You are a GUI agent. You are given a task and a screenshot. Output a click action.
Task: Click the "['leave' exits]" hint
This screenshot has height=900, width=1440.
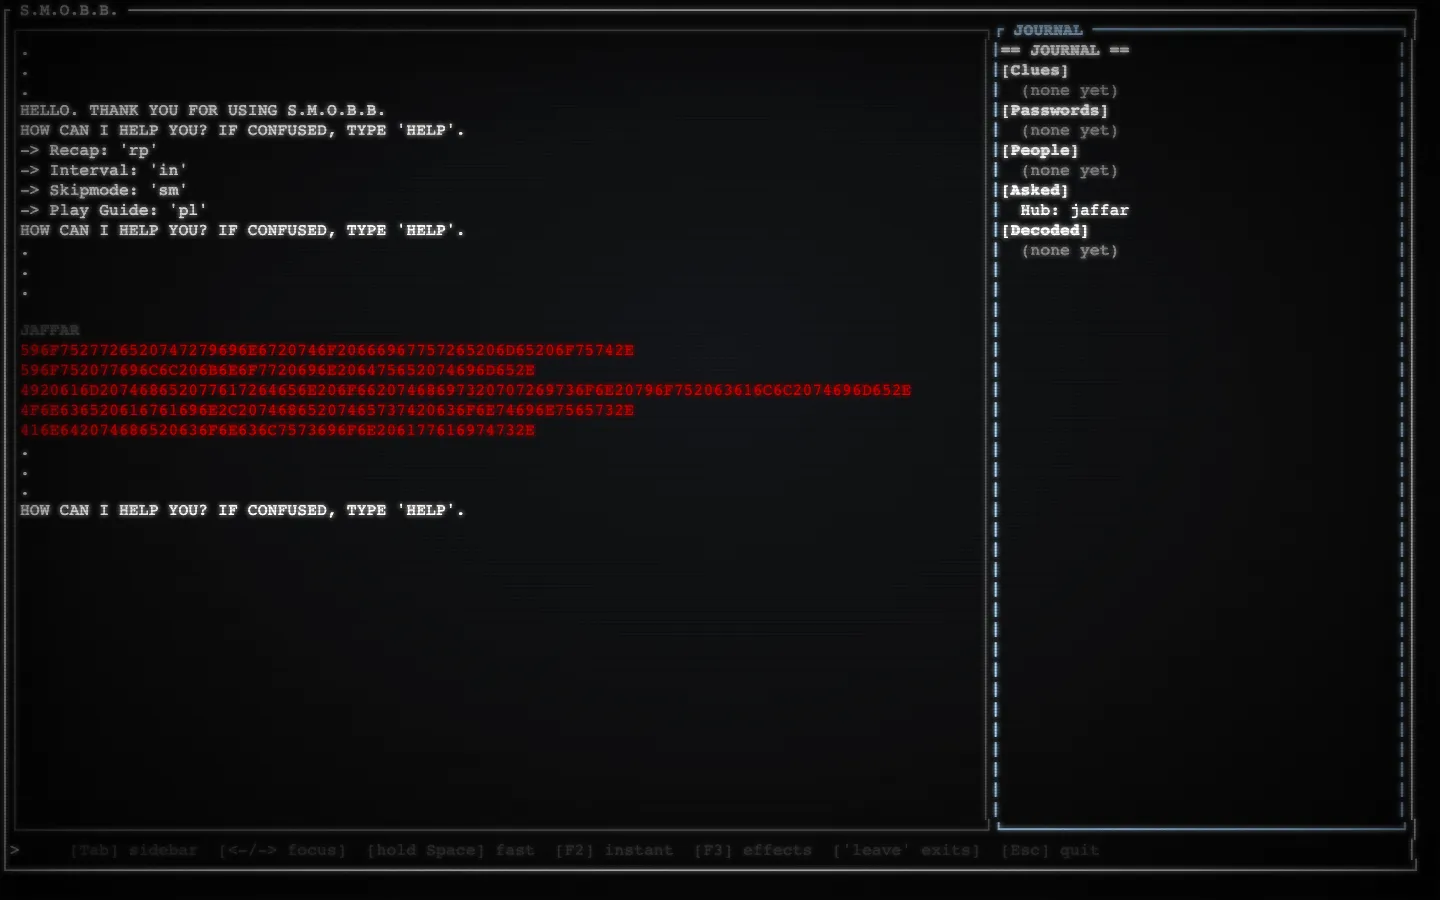click(x=906, y=850)
